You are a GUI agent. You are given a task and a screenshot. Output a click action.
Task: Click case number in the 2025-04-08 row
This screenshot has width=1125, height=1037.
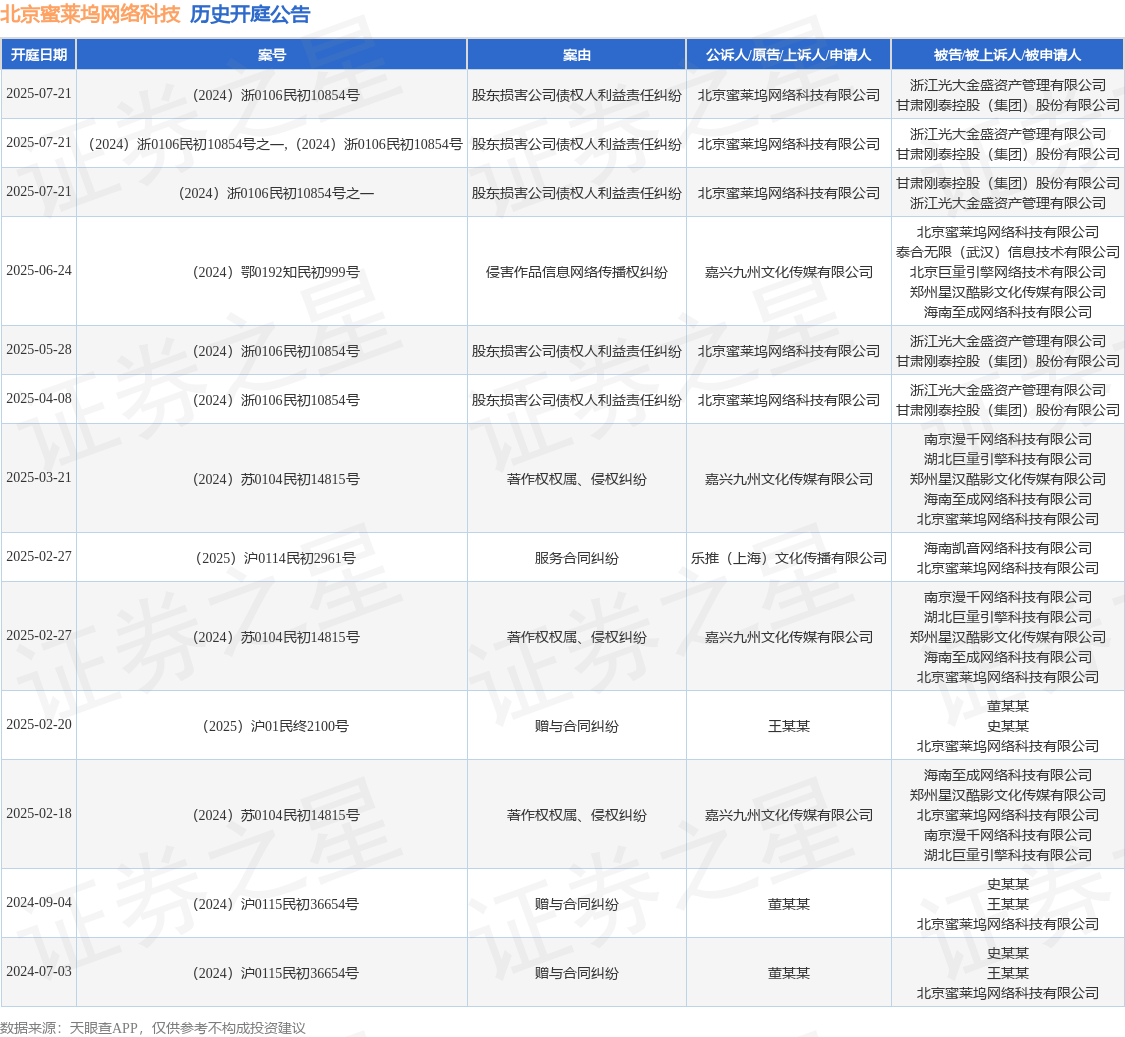[276, 400]
